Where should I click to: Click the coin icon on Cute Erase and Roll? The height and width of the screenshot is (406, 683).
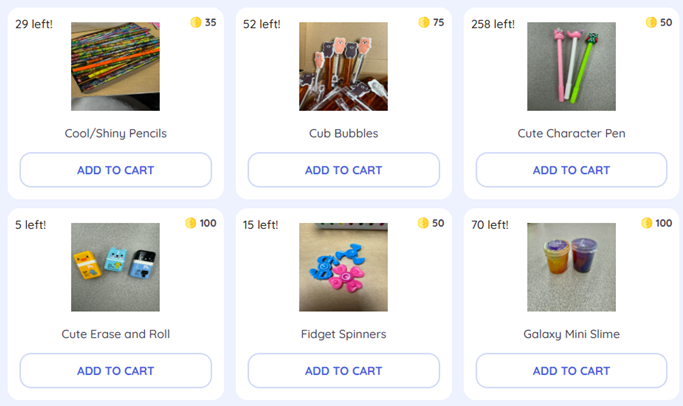point(191,223)
